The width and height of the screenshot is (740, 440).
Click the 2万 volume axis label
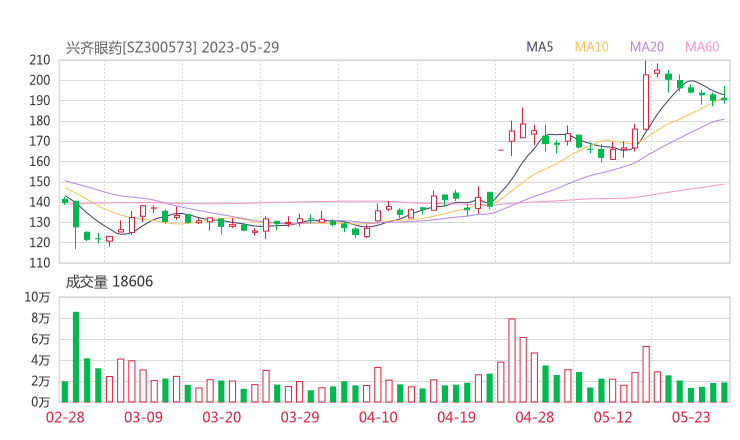(x=41, y=381)
